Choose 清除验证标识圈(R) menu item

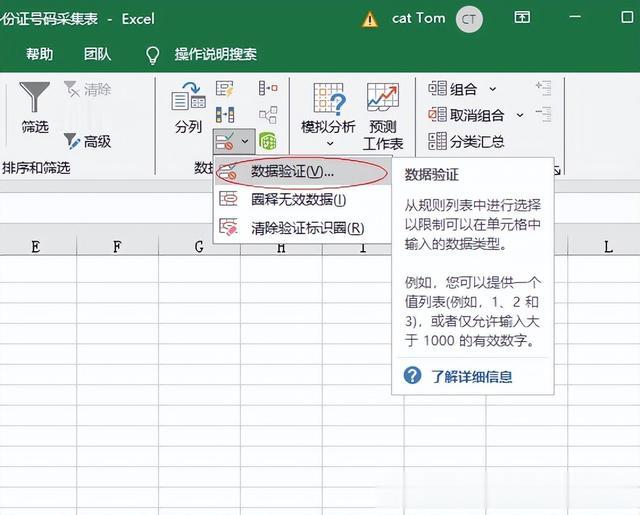(302, 228)
